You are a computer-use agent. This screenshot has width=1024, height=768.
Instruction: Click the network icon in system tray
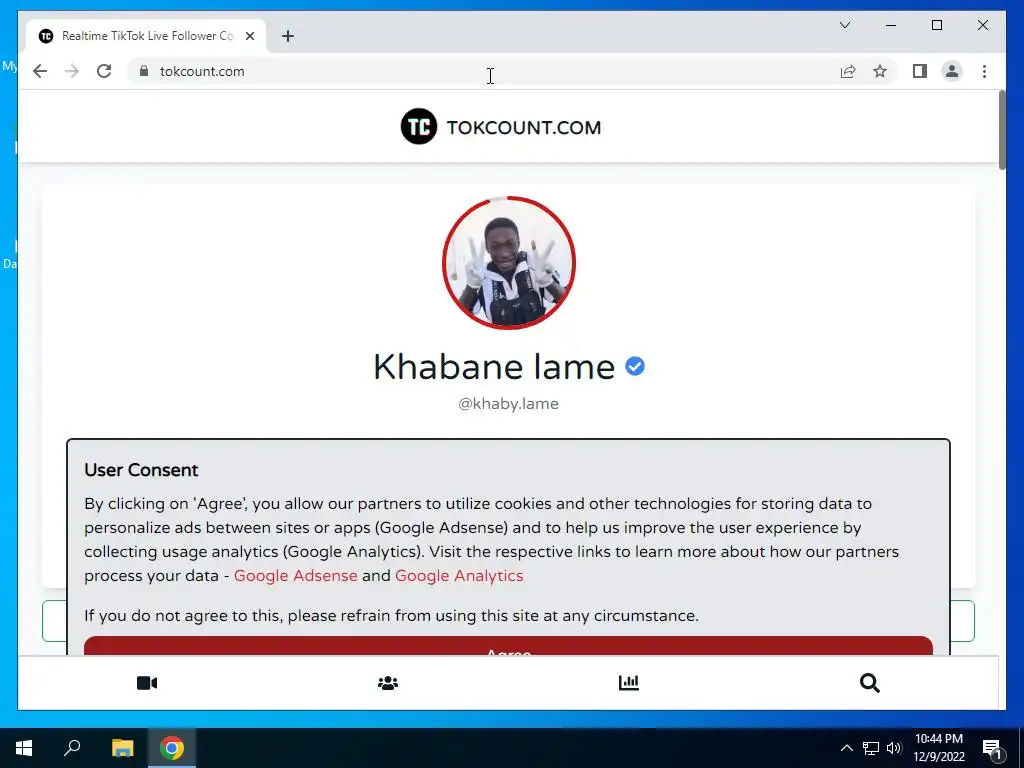pos(871,748)
